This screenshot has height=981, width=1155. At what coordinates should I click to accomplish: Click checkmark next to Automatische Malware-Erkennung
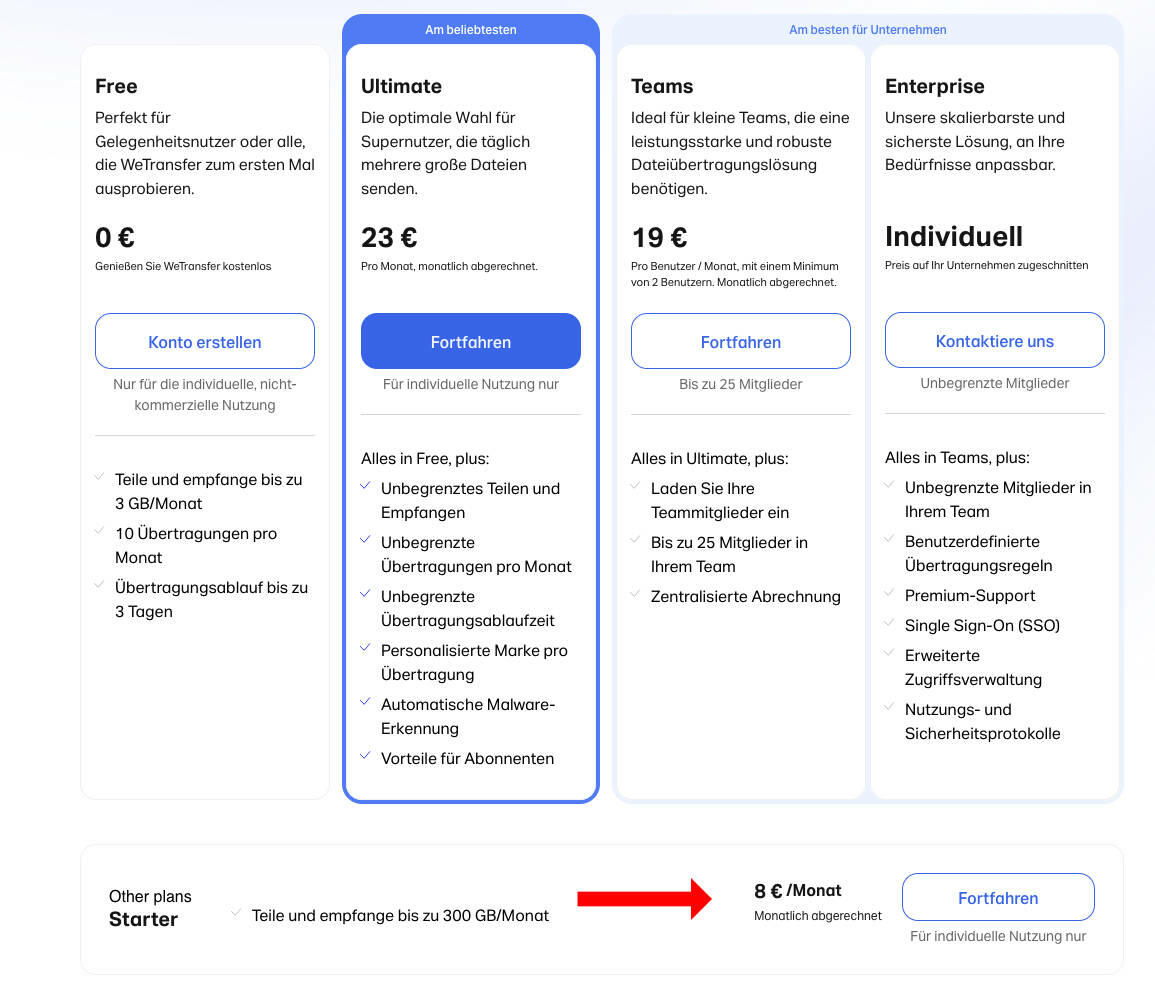365,702
